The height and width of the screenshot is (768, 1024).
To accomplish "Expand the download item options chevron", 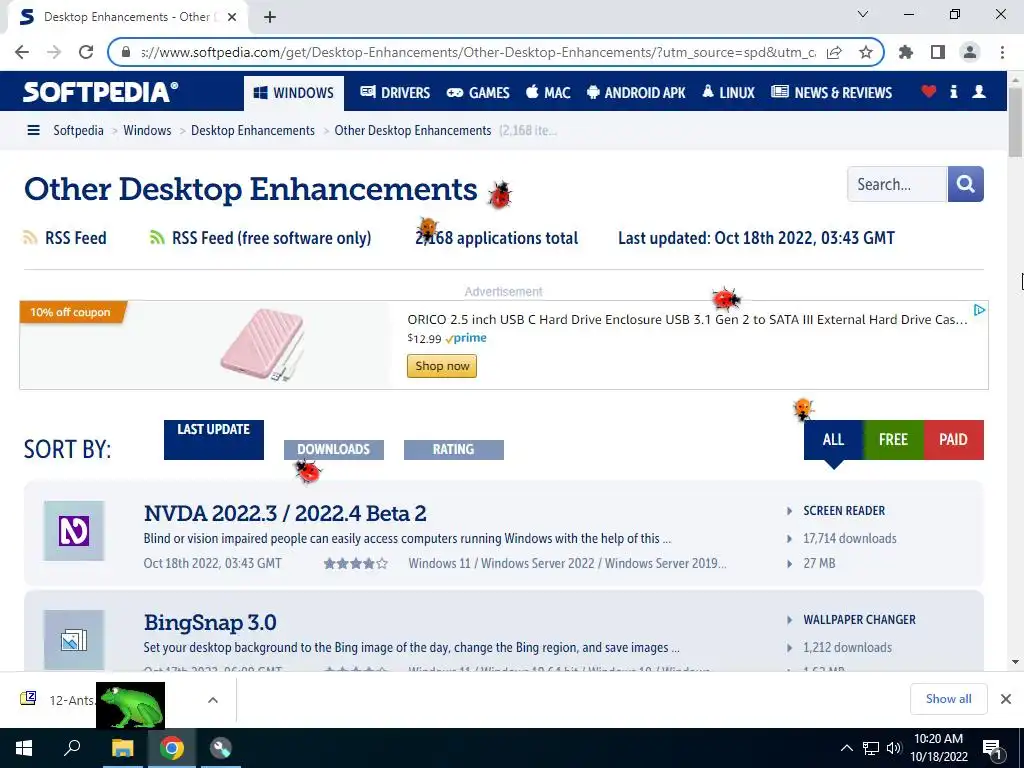I will [213, 700].
